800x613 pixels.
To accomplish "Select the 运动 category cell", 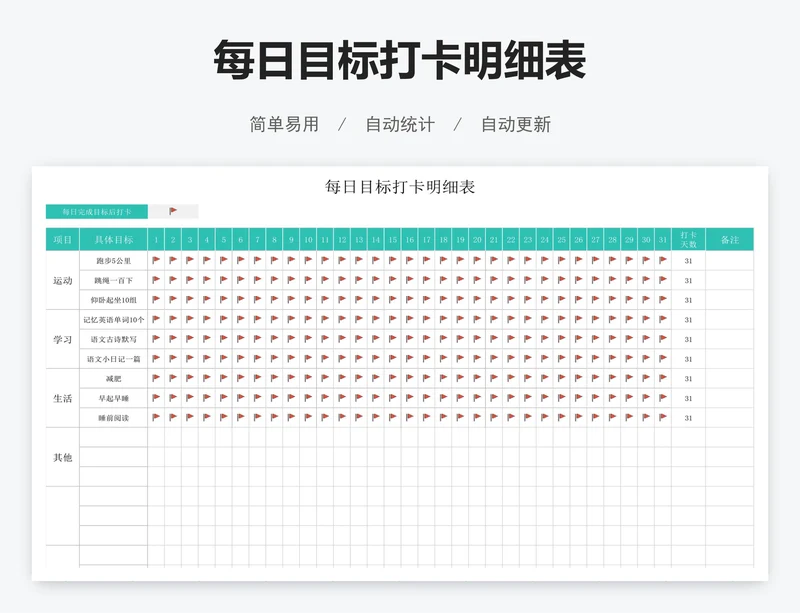I will click(x=63, y=280).
